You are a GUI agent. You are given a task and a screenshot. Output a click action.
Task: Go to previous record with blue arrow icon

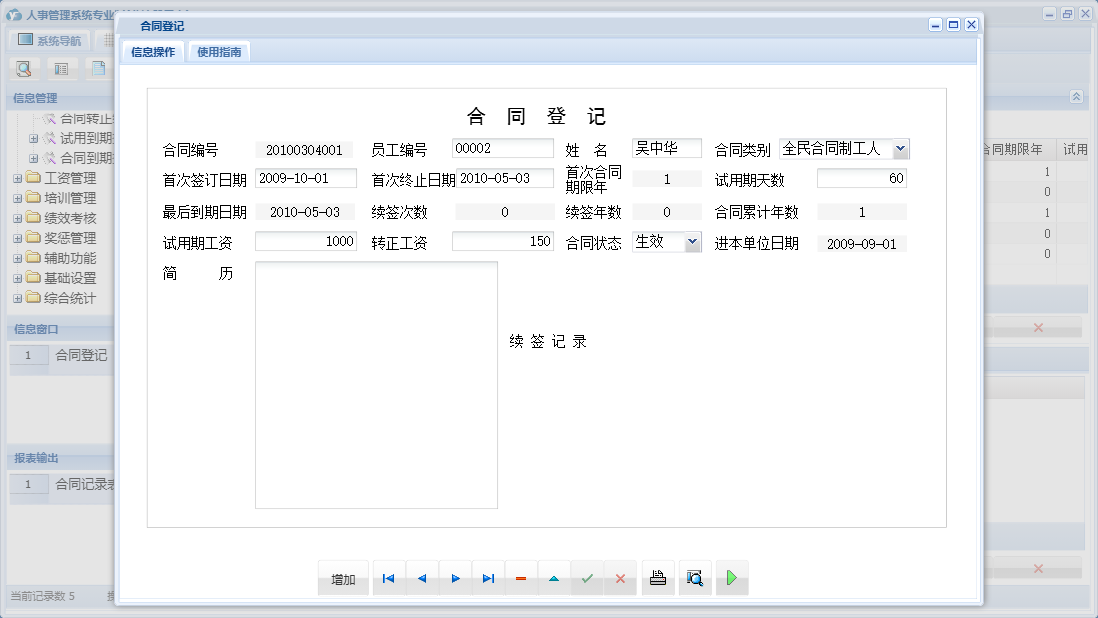tap(421, 578)
